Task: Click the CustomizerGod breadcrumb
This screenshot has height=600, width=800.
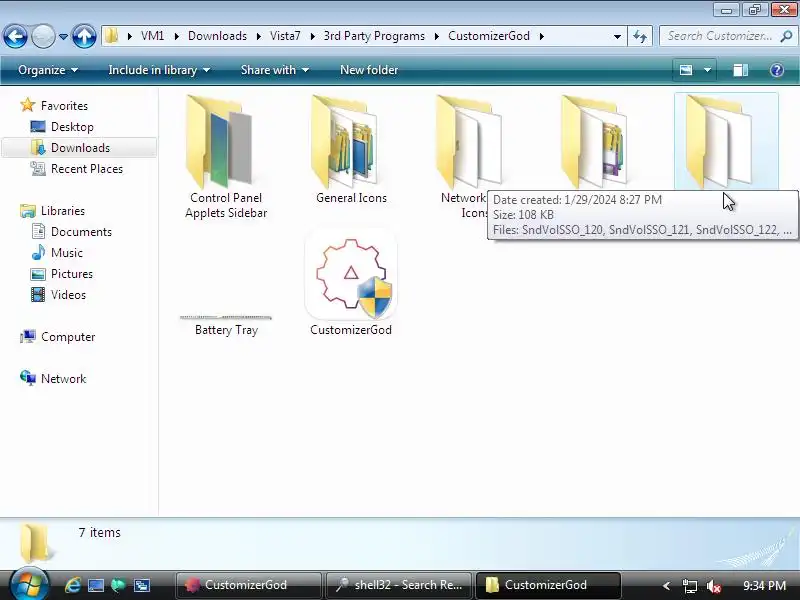Action: [x=489, y=36]
